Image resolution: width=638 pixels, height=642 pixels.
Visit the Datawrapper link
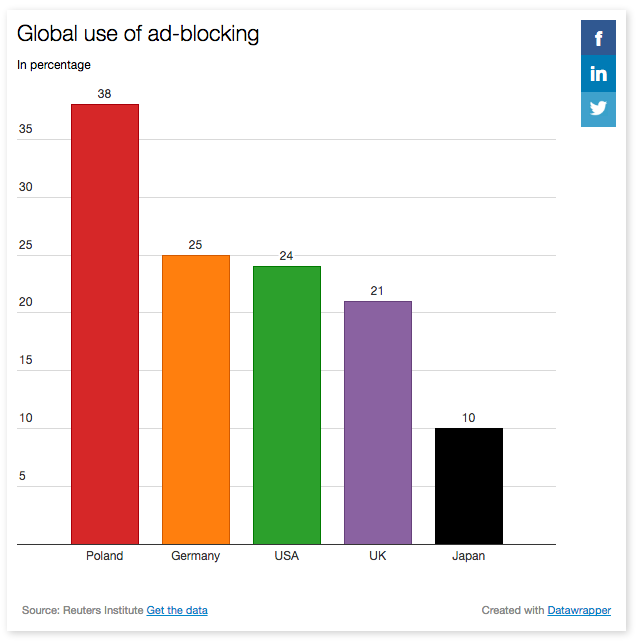tap(579, 610)
